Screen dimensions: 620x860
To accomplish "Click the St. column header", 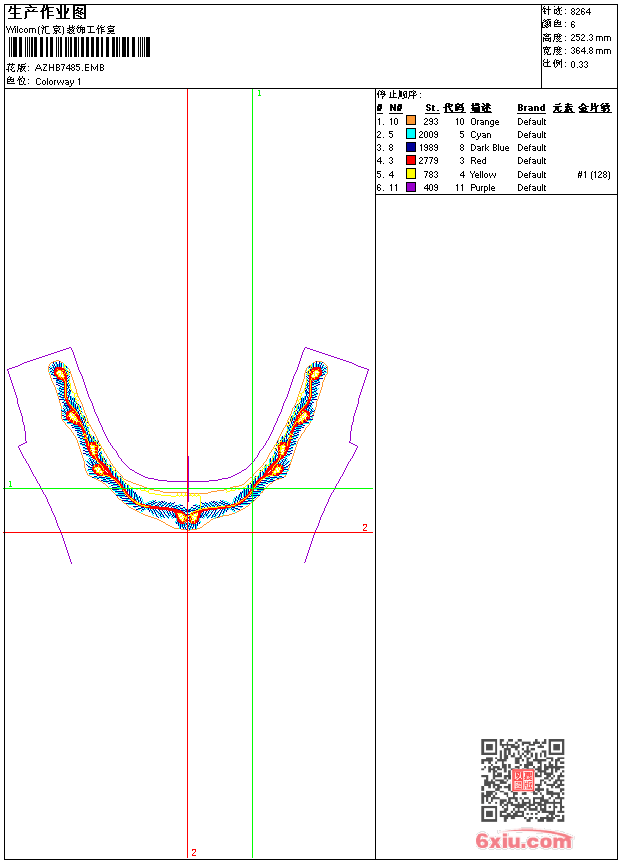I will (431, 108).
